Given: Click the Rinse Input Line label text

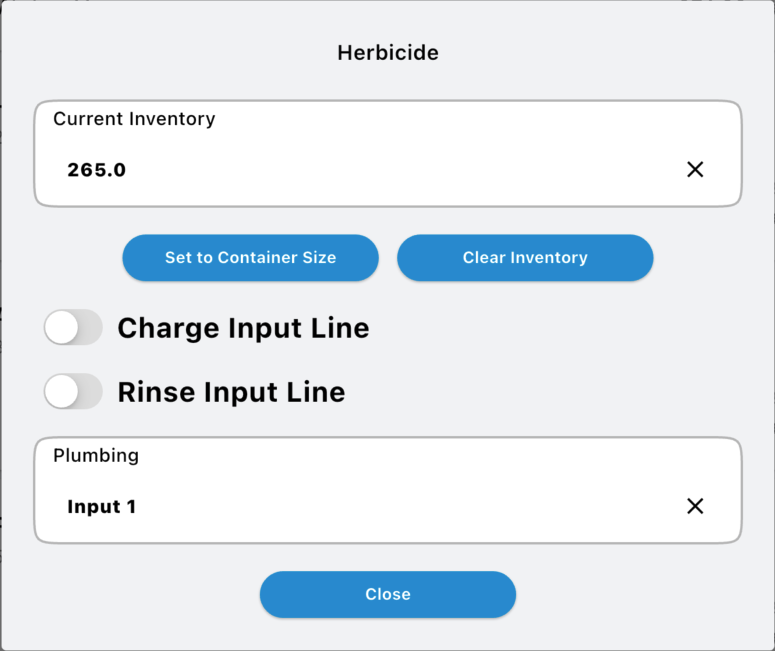Looking at the screenshot, I should pos(231,391).
